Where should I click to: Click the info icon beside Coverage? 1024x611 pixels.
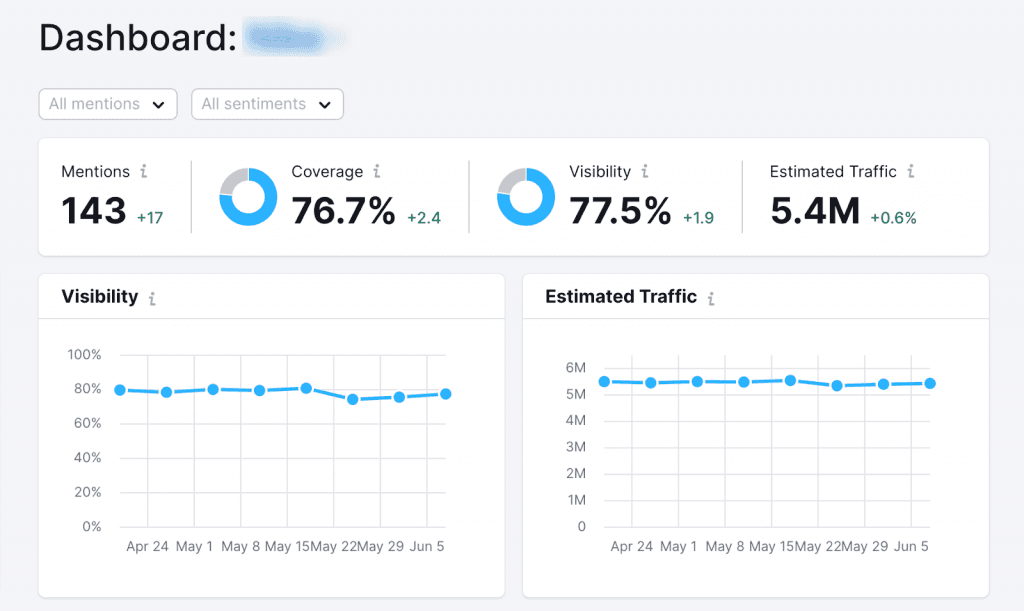pos(377,172)
